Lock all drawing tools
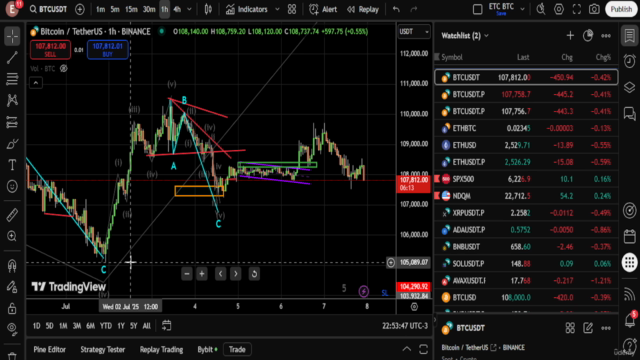The image size is (640, 360). tap(12, 308)
